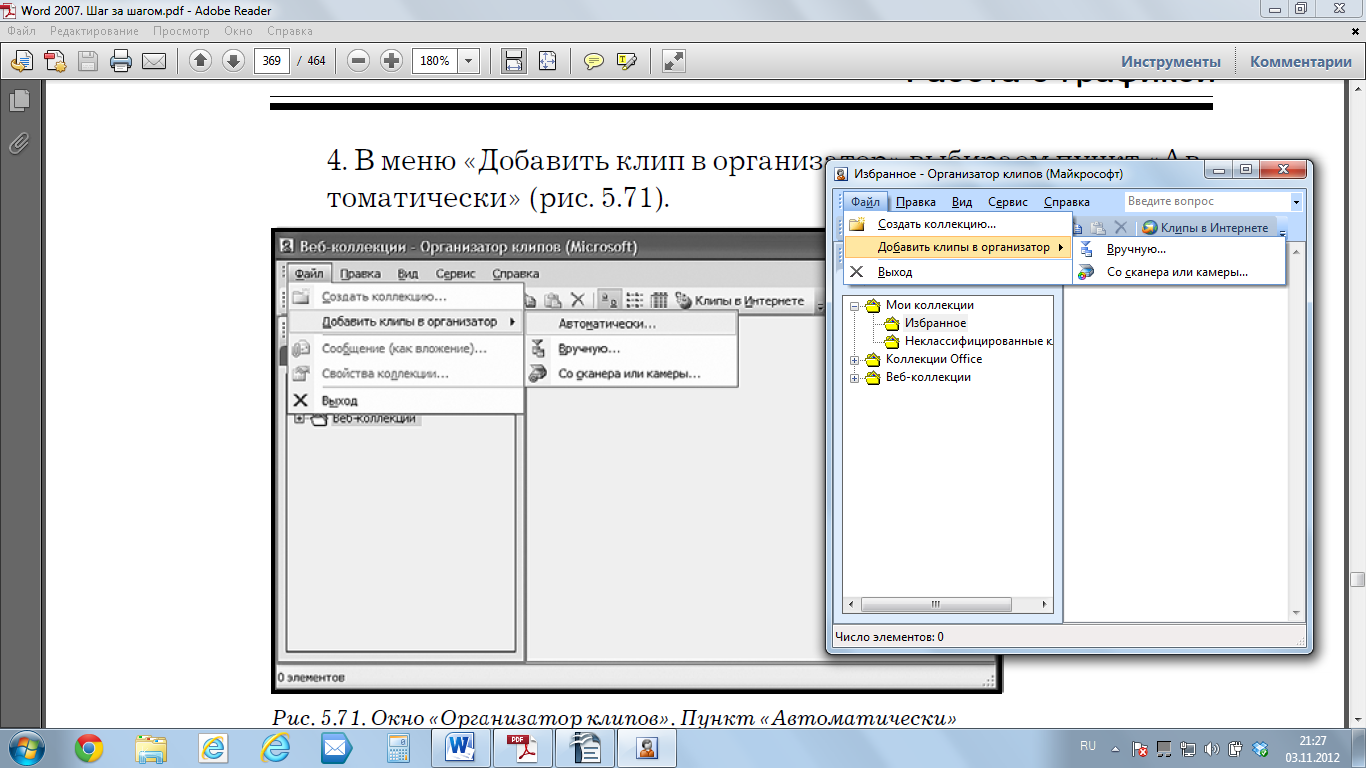Viewport: 1366px width, 768px height.
Task: Open the Справка menu in Clip Organizer
Action: [x=1066, y=202]
